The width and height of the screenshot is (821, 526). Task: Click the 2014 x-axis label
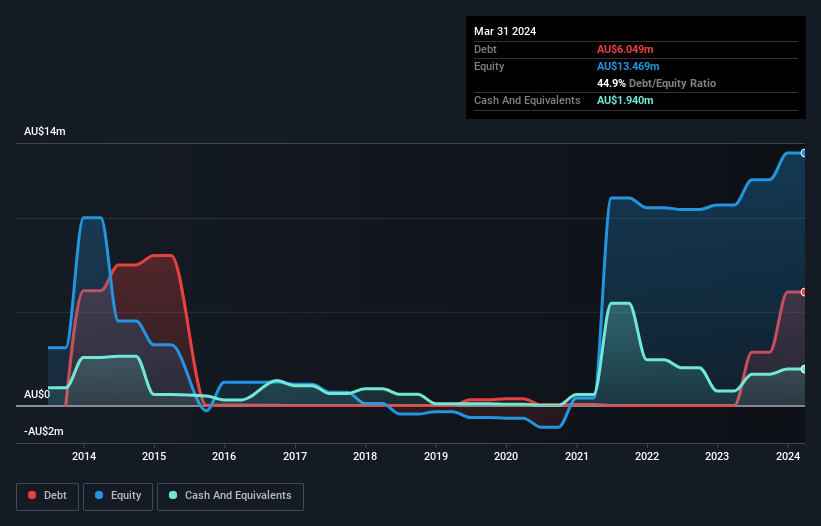pyautogui.click(x=84, y=456)
